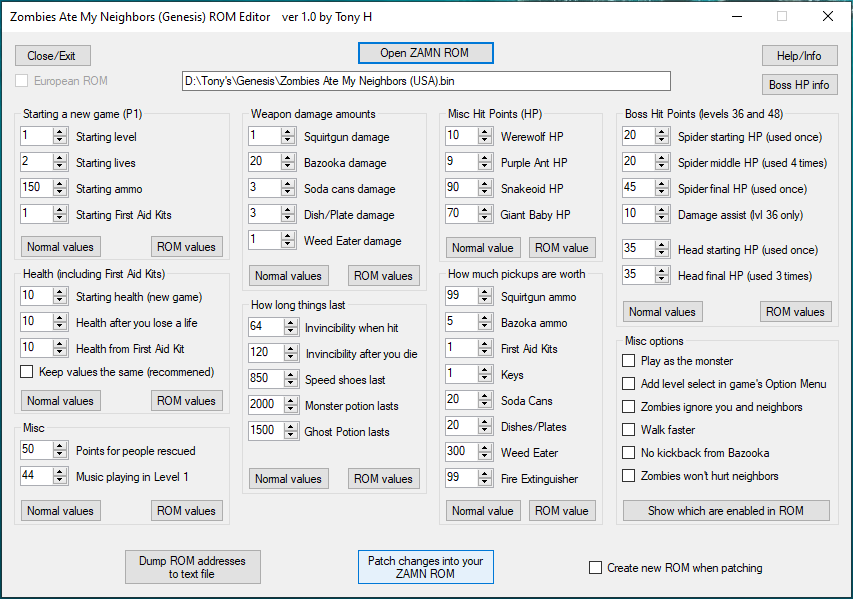
Task: Patch changes into your ZAMN ROM
Action: pyautogui.click(x=425, y=567)
